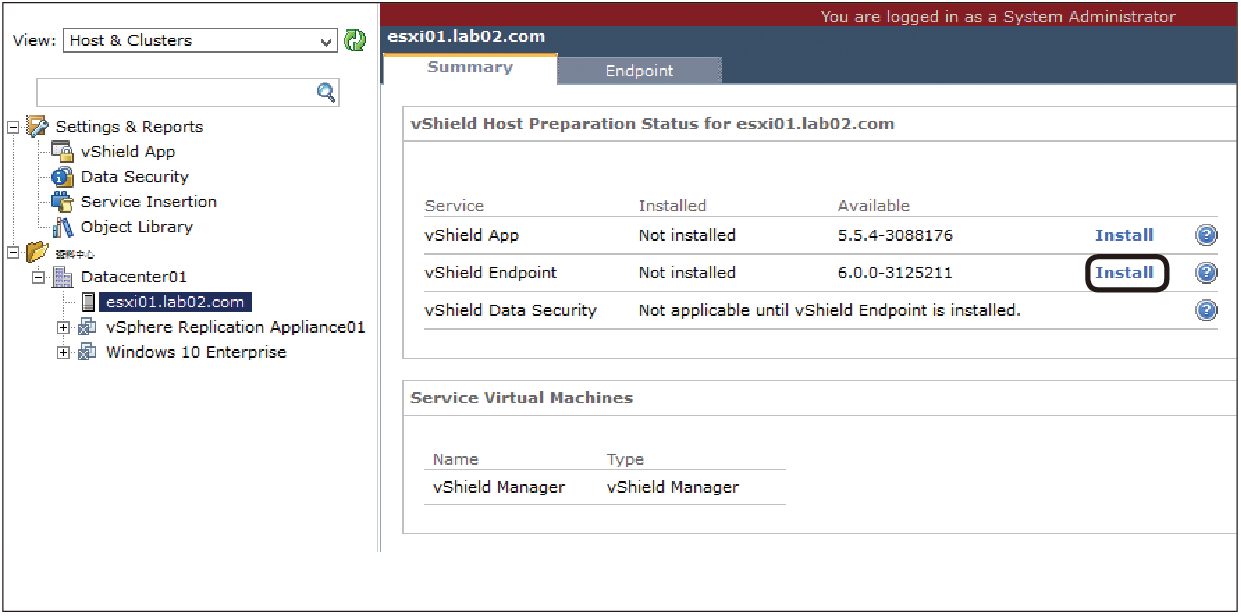This screenshot has height=616, width=1241.
Task: Click 'Not installed' status for vShield App
Action: (687, 236)
